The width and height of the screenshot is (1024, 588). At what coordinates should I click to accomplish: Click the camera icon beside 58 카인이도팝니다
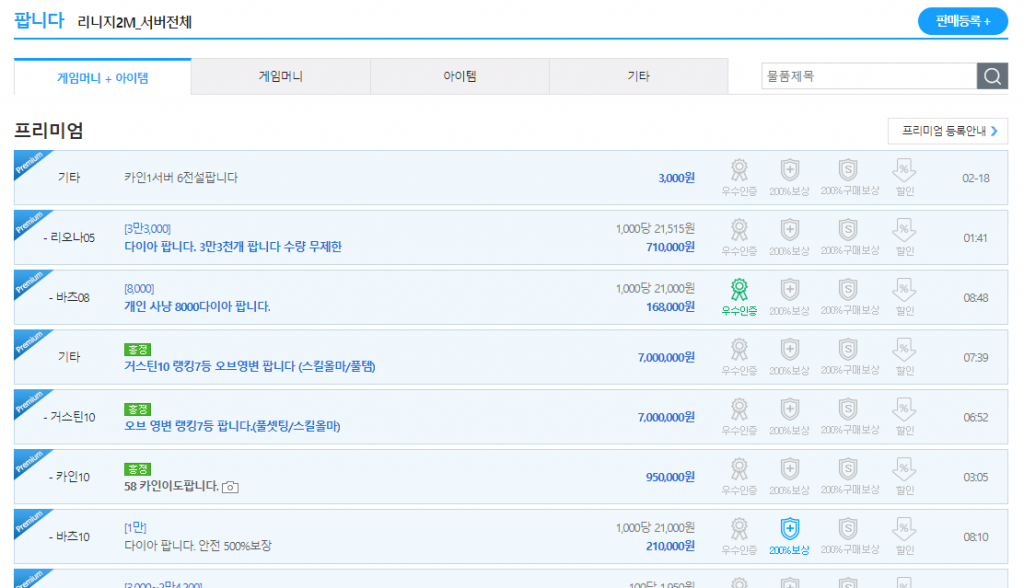tap(230, 487)
